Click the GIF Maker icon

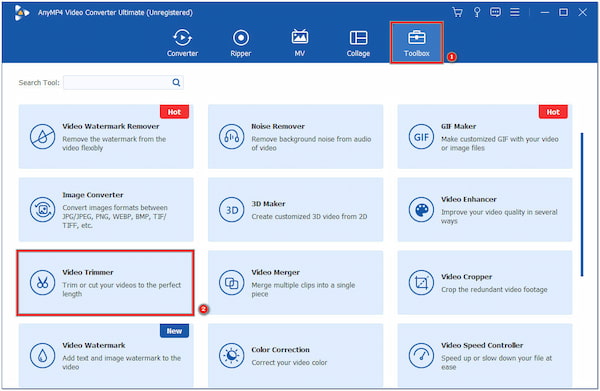tap(421, 137)
